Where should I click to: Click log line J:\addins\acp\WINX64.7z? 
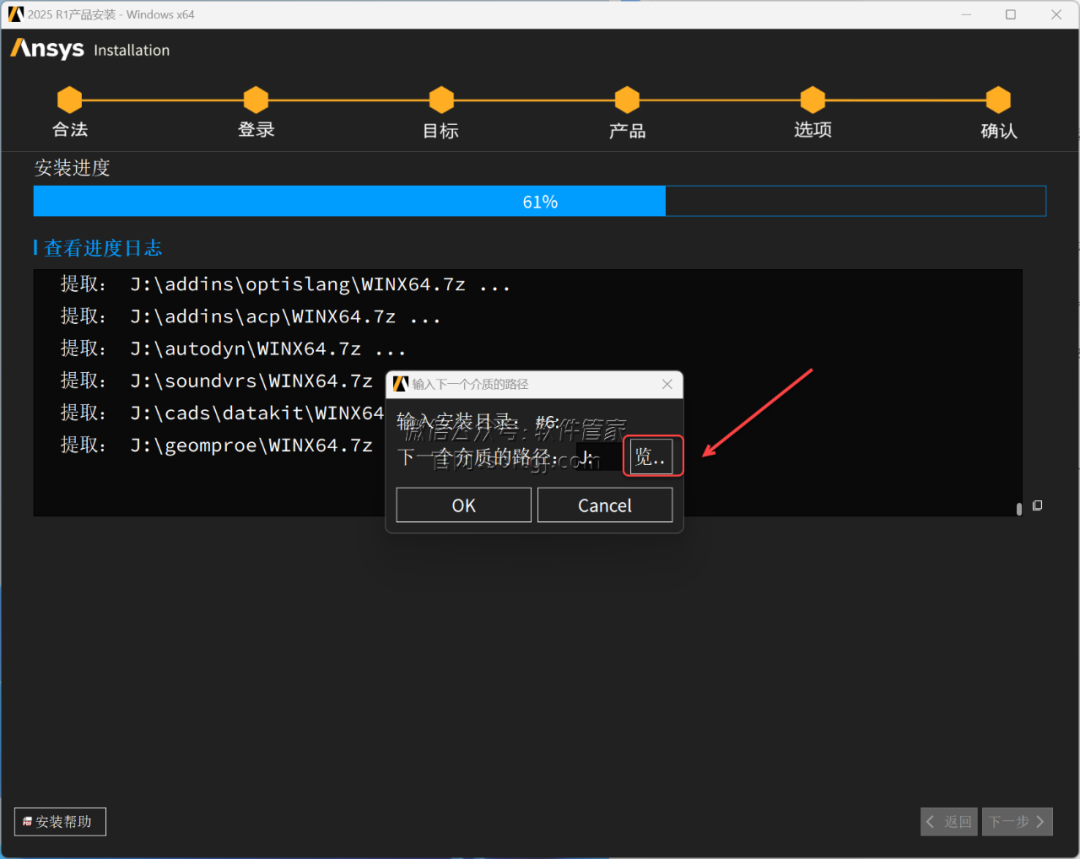(x=250, y=316)
